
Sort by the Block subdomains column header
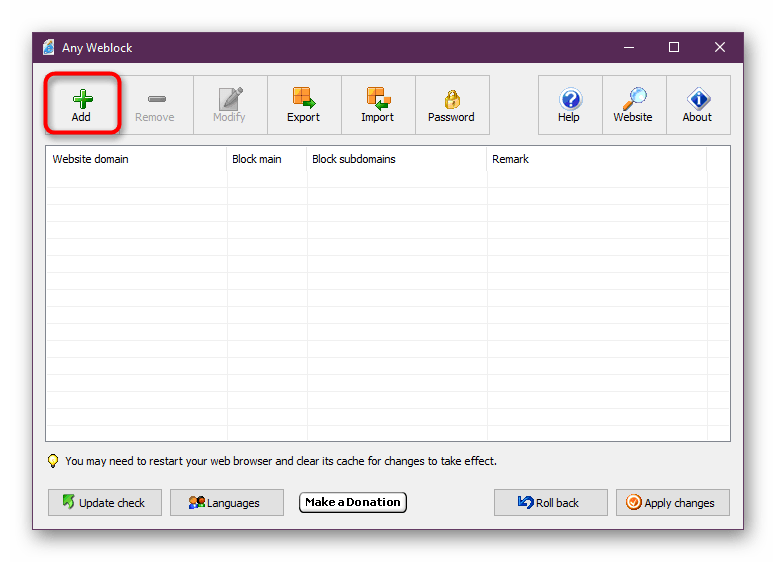pyautogui.click(x=396, y=159)
